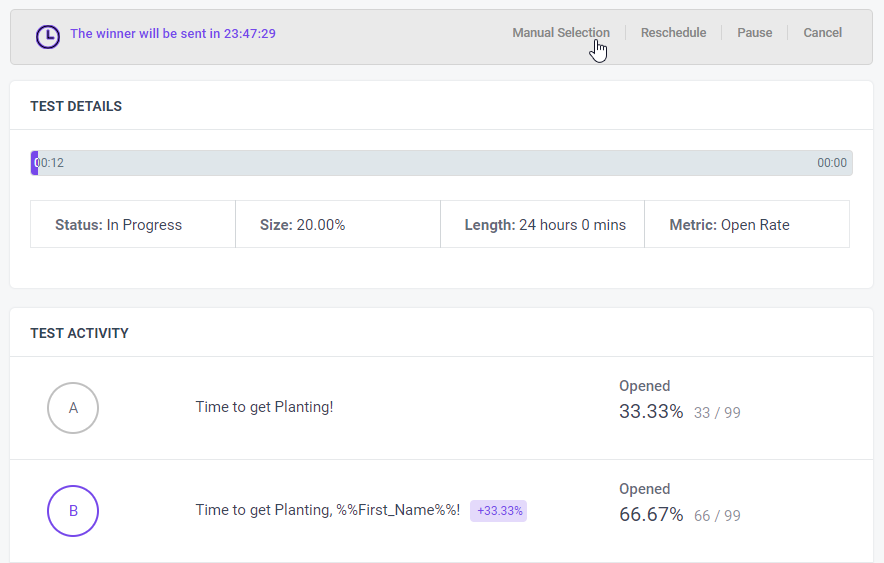Click the purple progress bar handle
The height and width of the screenshot is (563, 884).
click(34, 163)
